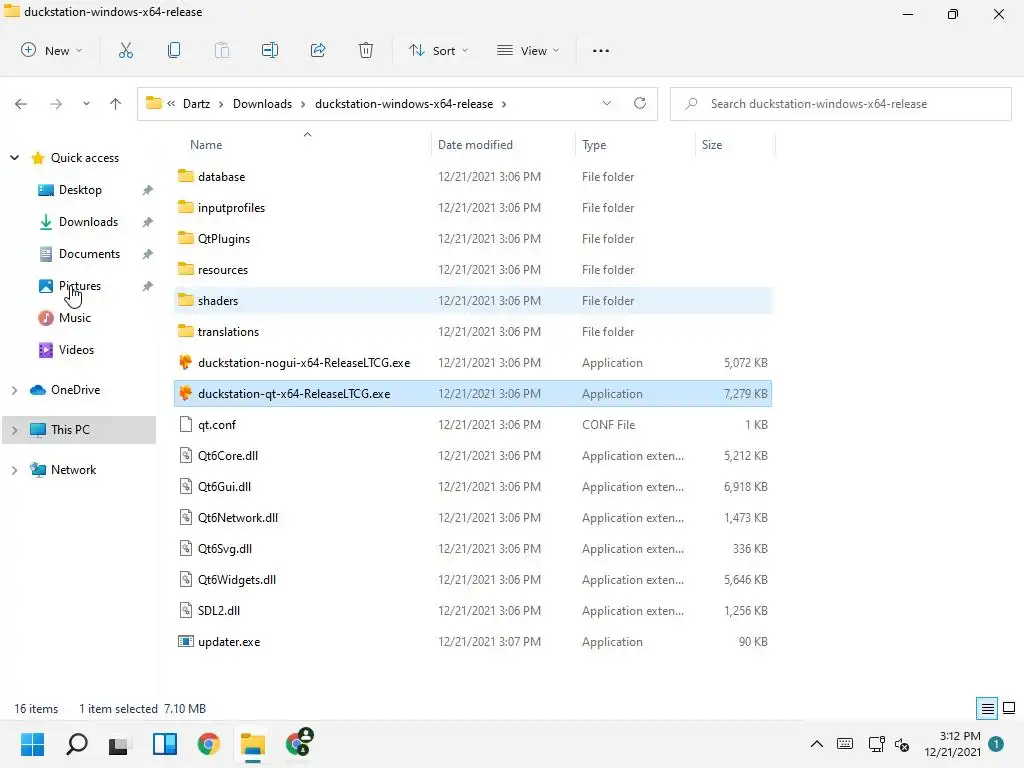
Task: Launch Google Chrome from taskbar
Action: [x=208, y=744]
